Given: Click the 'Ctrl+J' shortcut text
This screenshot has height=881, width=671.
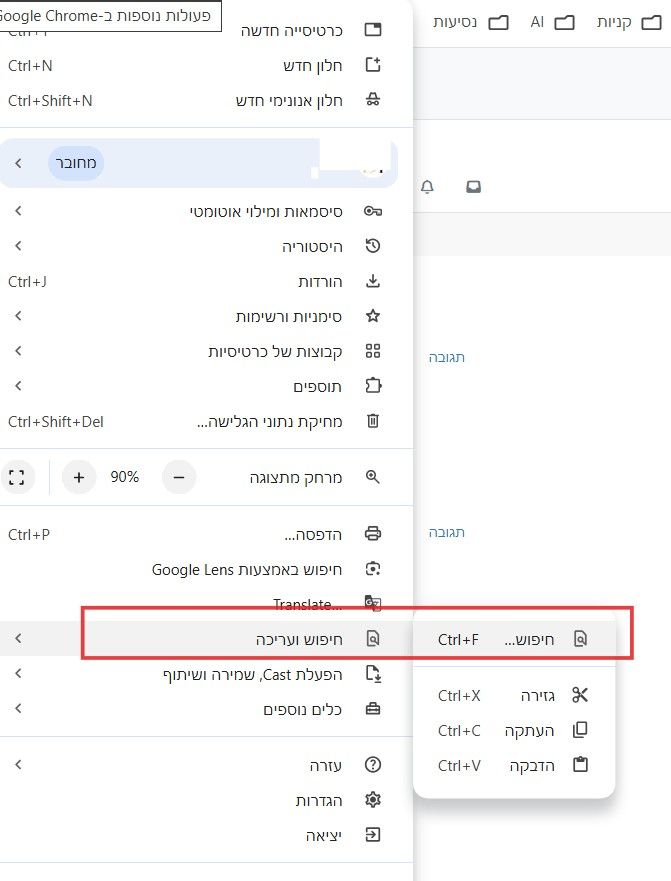Looking at the screenshot, I should tap(27, 281).
